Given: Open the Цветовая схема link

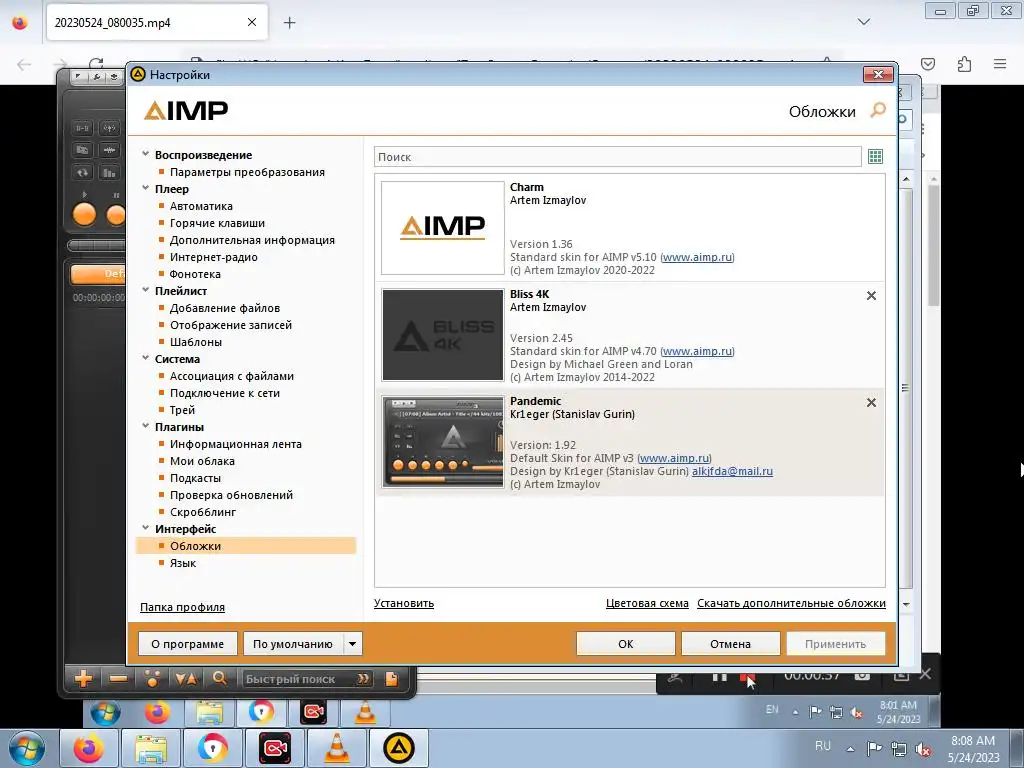Looking at the screenshot, I should pyautogui.click(x=647, y=603).
